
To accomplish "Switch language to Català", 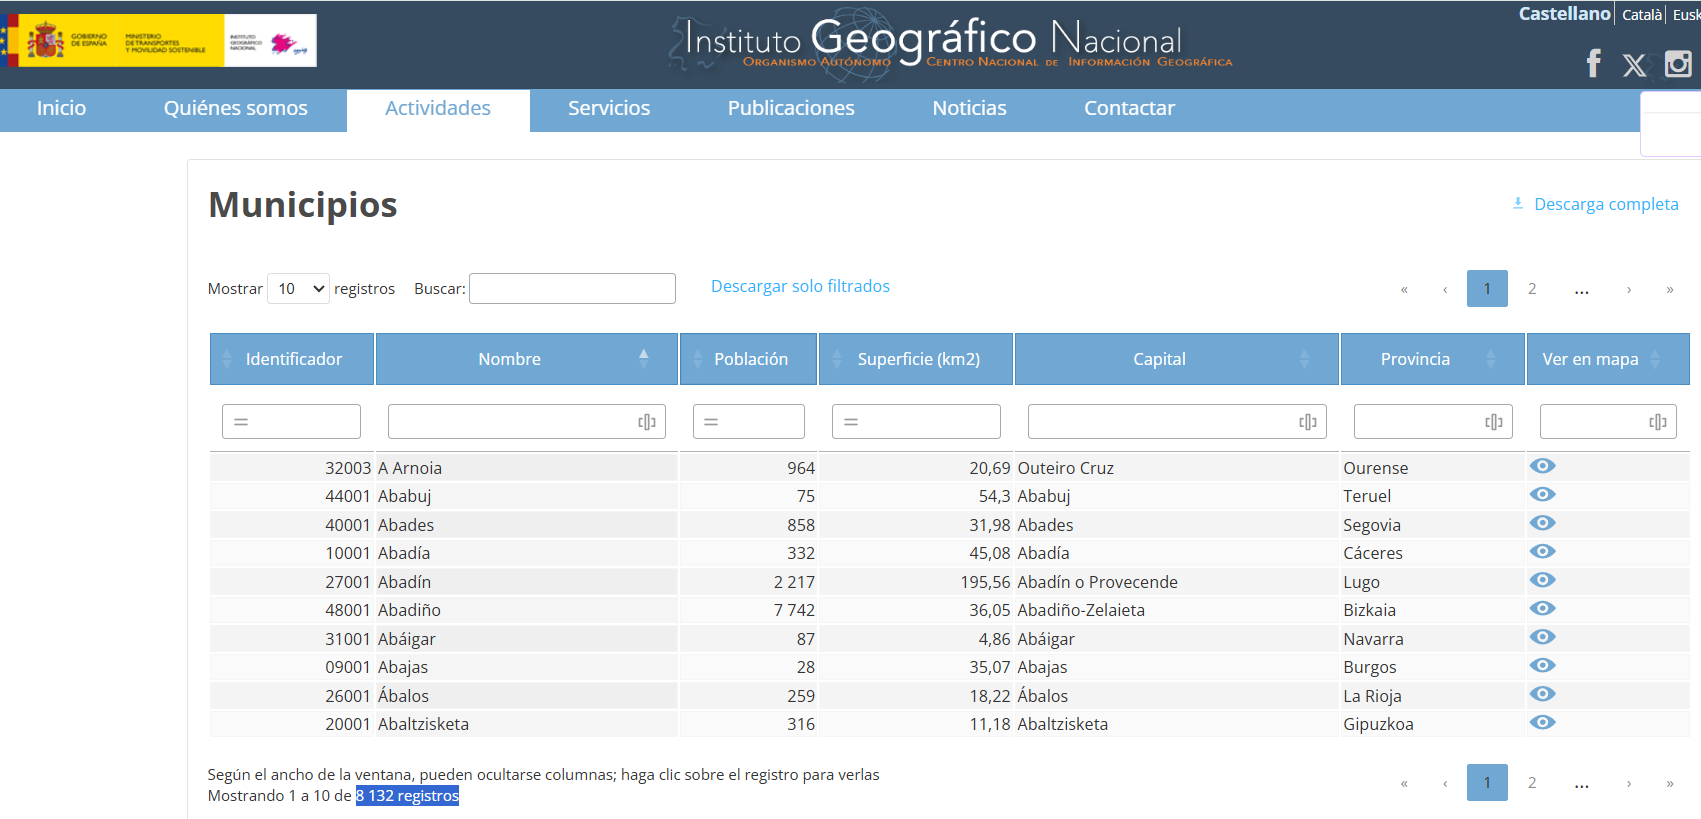I will coord(1641,15).
